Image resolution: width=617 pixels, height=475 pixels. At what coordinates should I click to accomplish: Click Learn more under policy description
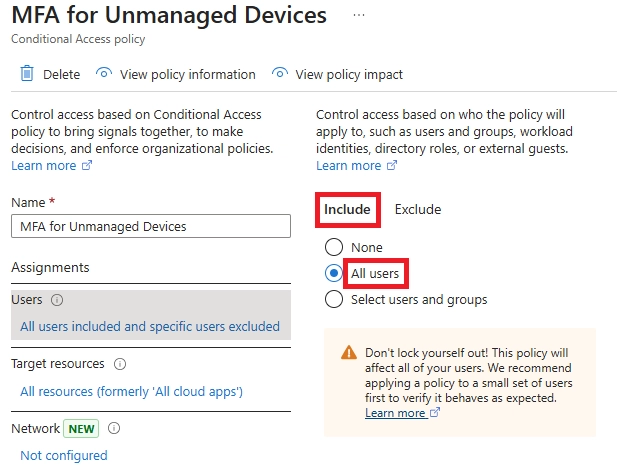click(x=44, y=166)
